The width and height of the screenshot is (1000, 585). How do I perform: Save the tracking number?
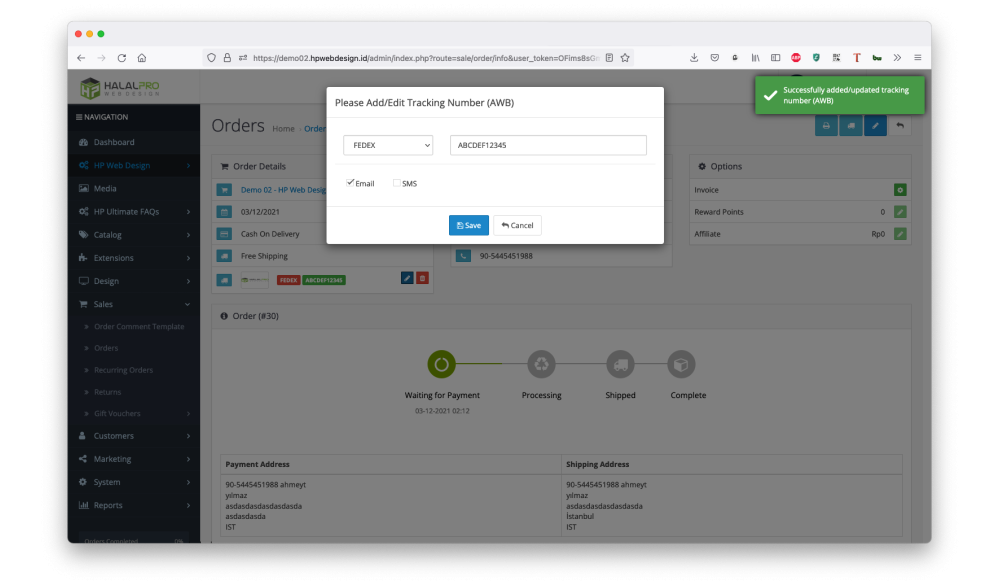468,226
